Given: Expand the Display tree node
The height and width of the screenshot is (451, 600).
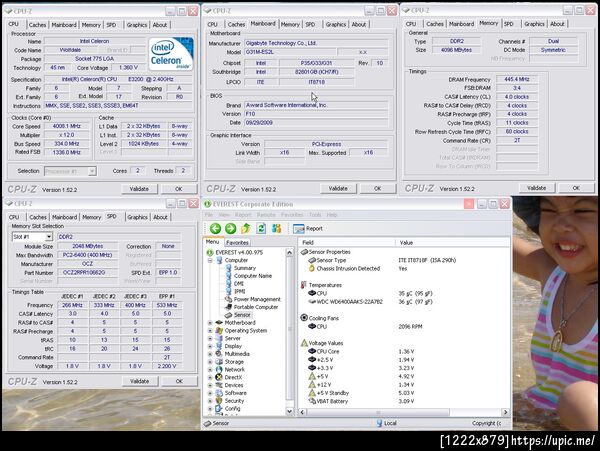Looking at the screenshot, I should [210, 346].
